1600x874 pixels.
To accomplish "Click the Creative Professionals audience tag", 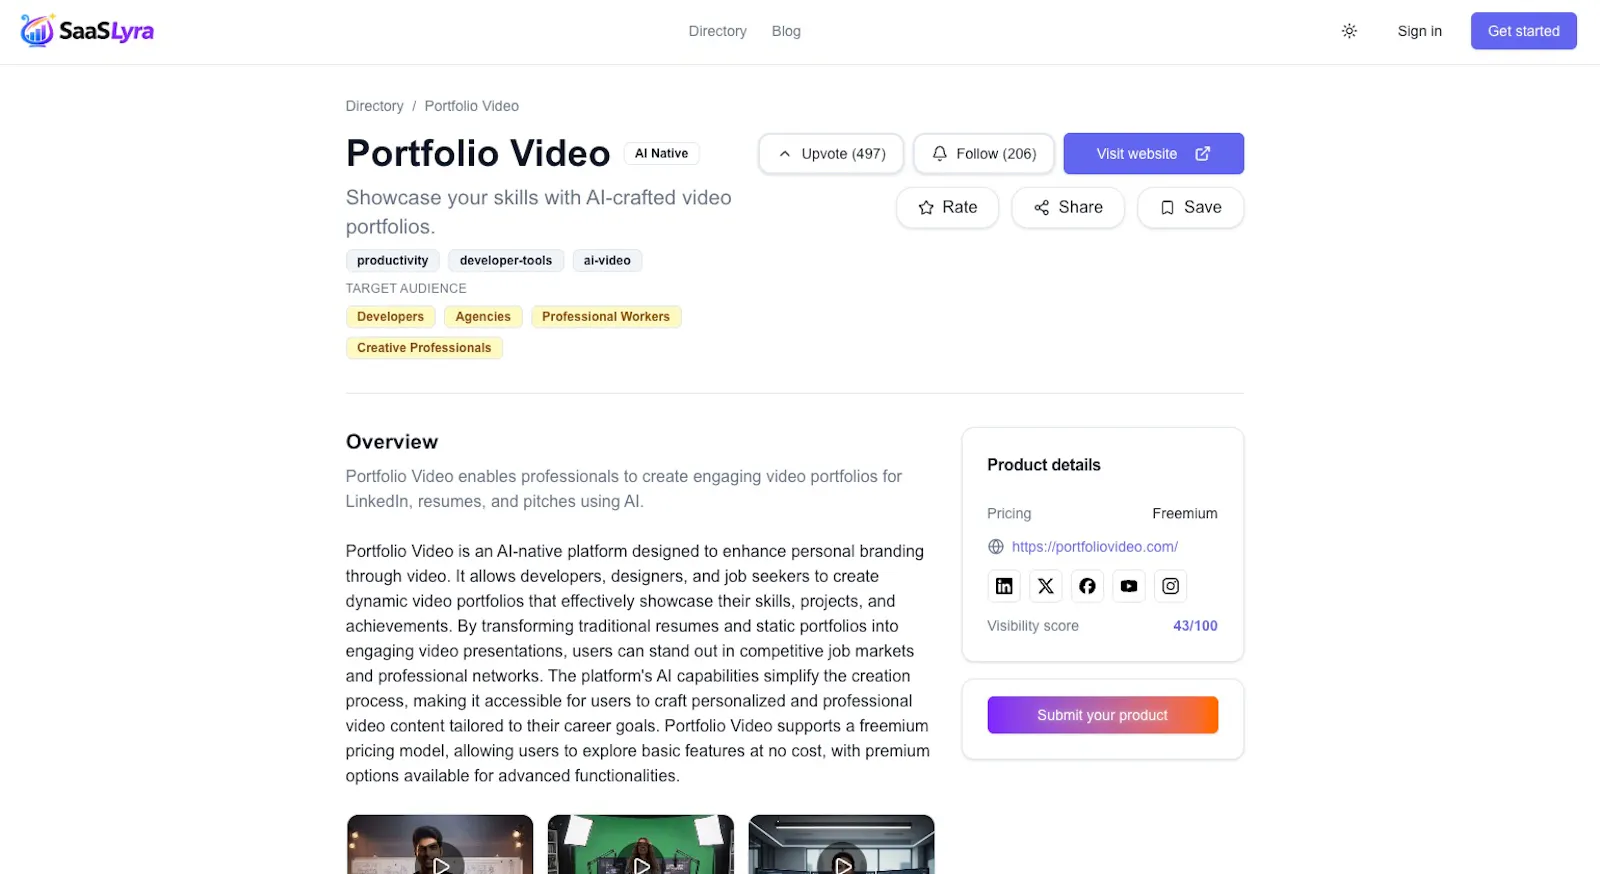I will click(424, 348).
